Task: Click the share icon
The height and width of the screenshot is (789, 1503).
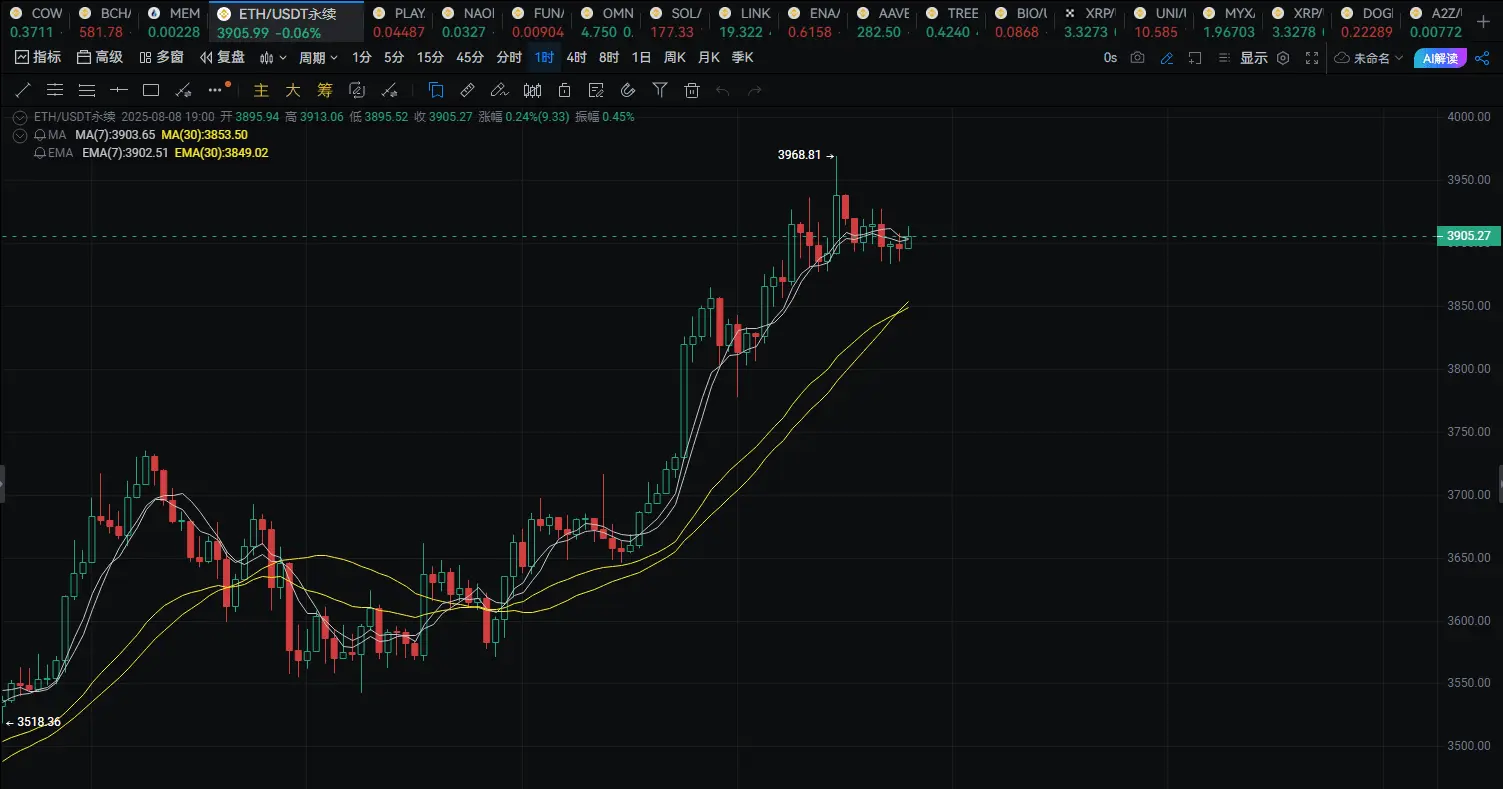Action: coord(1482,58)
